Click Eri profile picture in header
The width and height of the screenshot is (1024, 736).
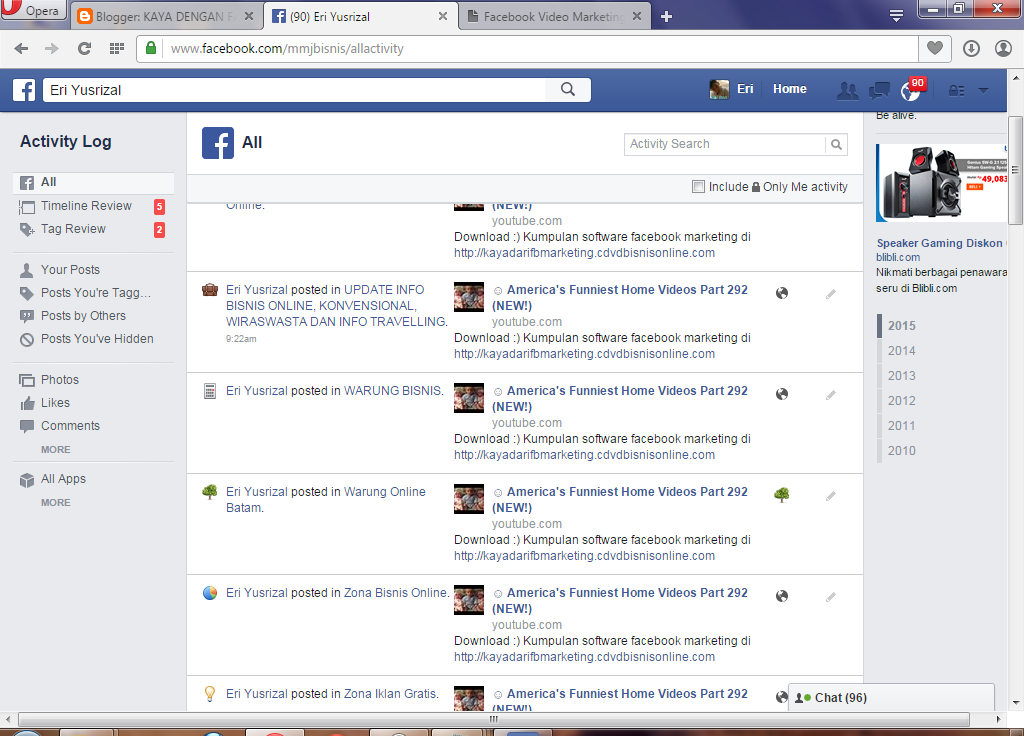pos(719,89)
